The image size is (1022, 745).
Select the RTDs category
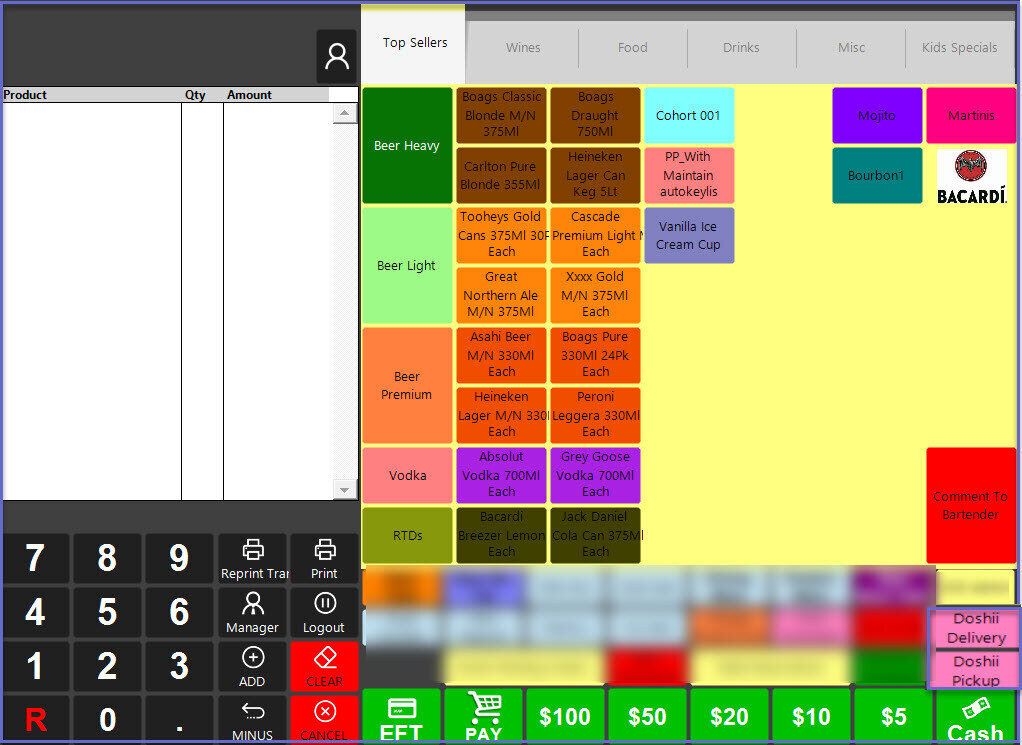[x=407, y=535]
